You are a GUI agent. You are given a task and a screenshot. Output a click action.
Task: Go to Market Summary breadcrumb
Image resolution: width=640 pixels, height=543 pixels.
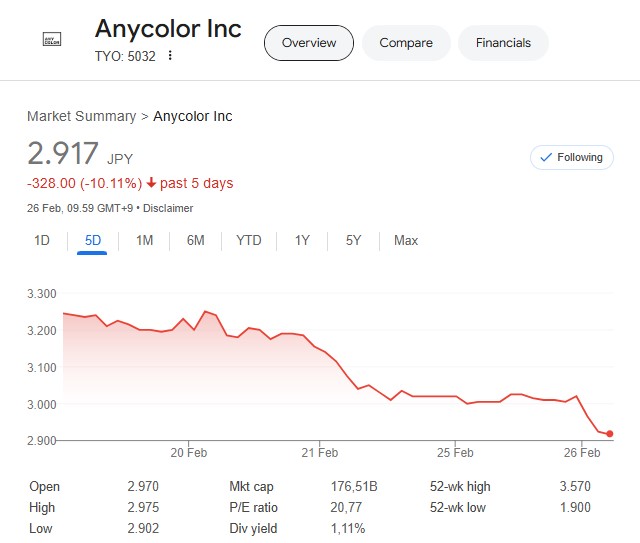(x=82, y=116)
